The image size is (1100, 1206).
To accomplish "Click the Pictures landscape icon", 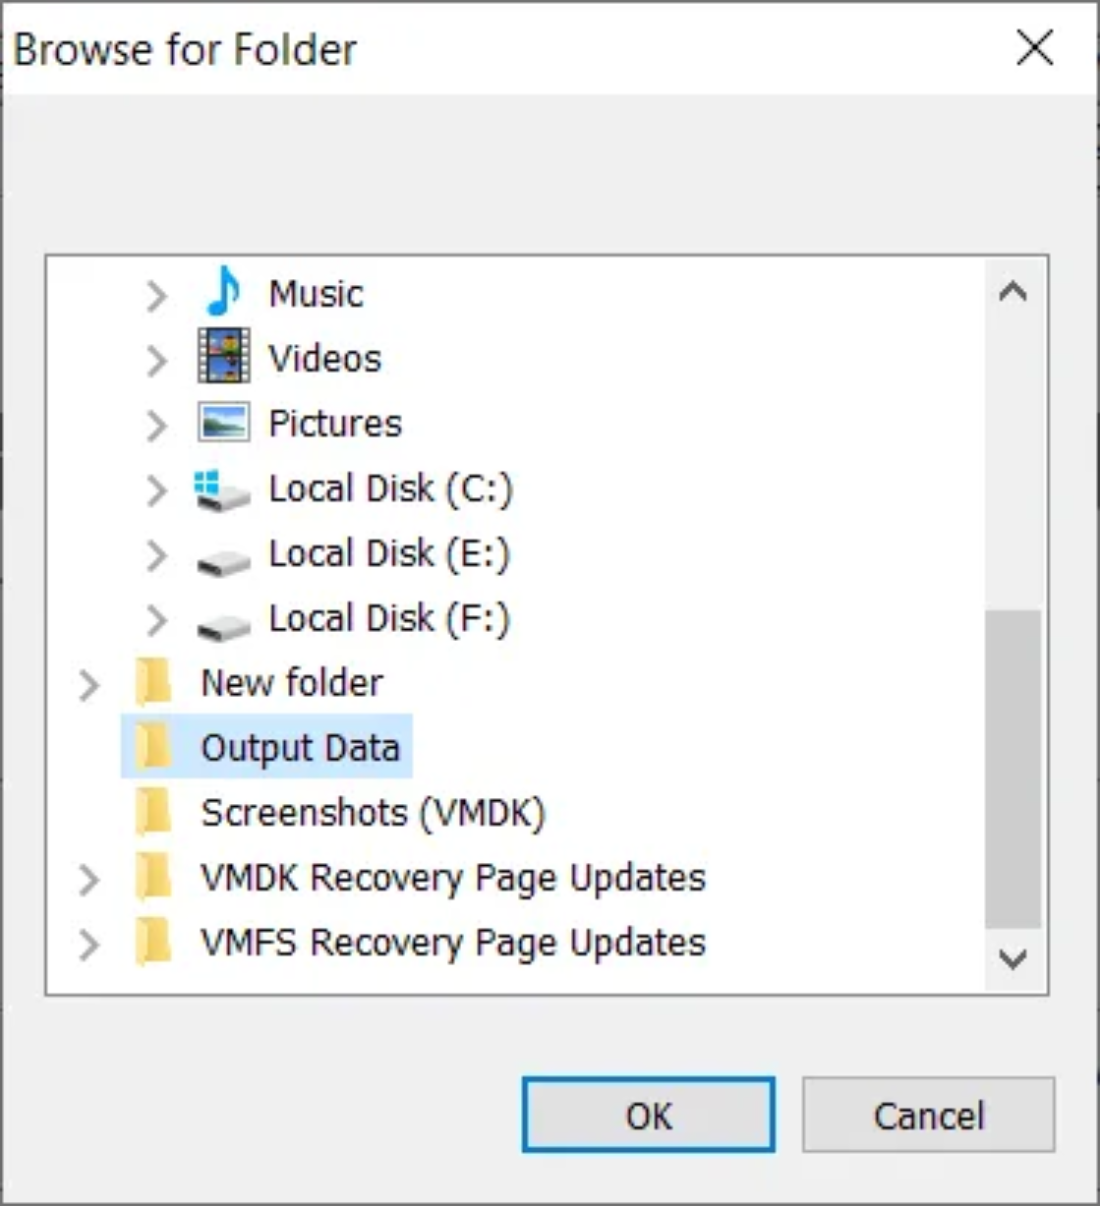I will coord(223,423).
